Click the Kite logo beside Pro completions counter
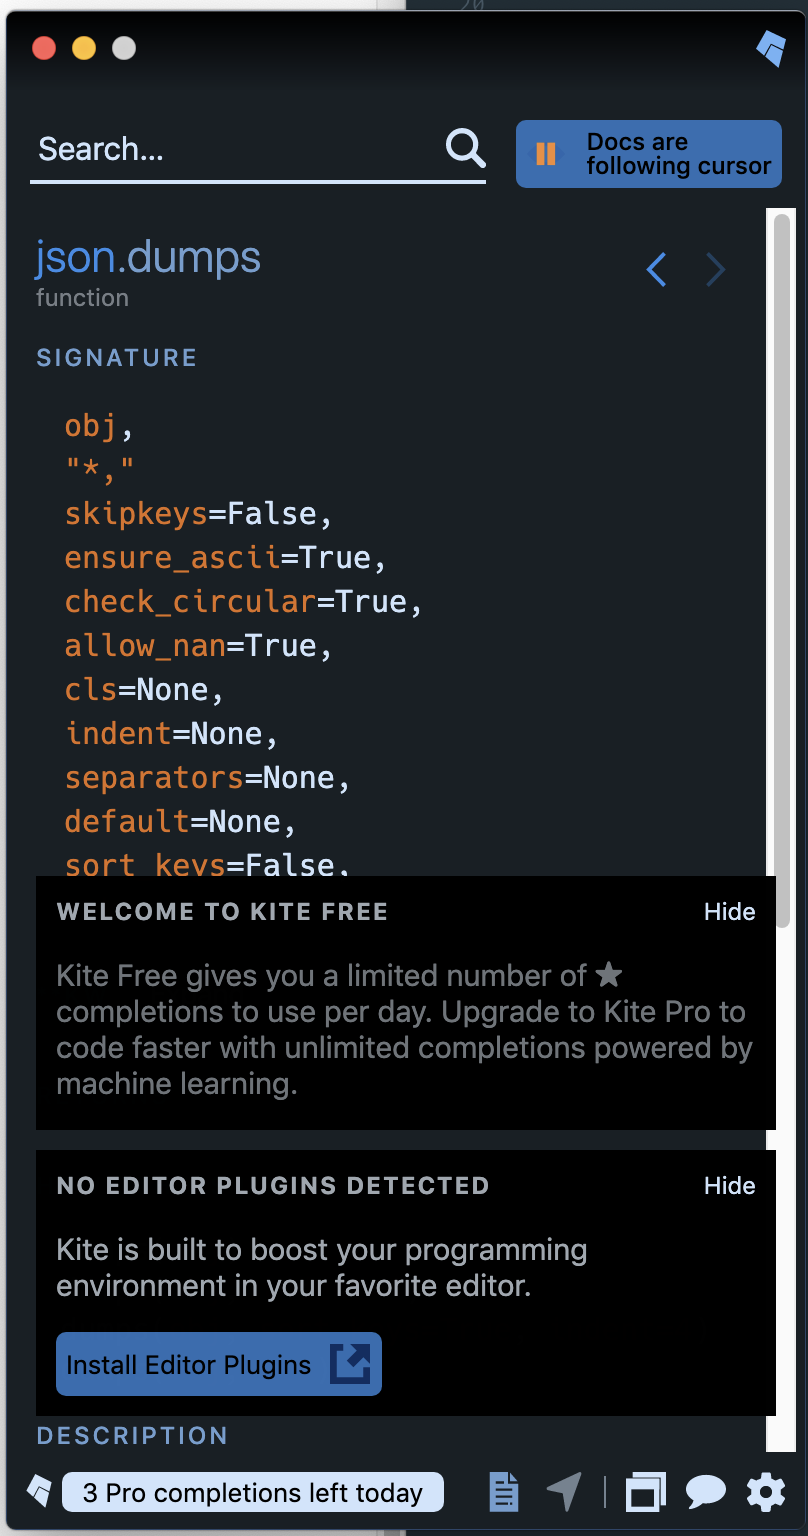 tap(38, 1491)
